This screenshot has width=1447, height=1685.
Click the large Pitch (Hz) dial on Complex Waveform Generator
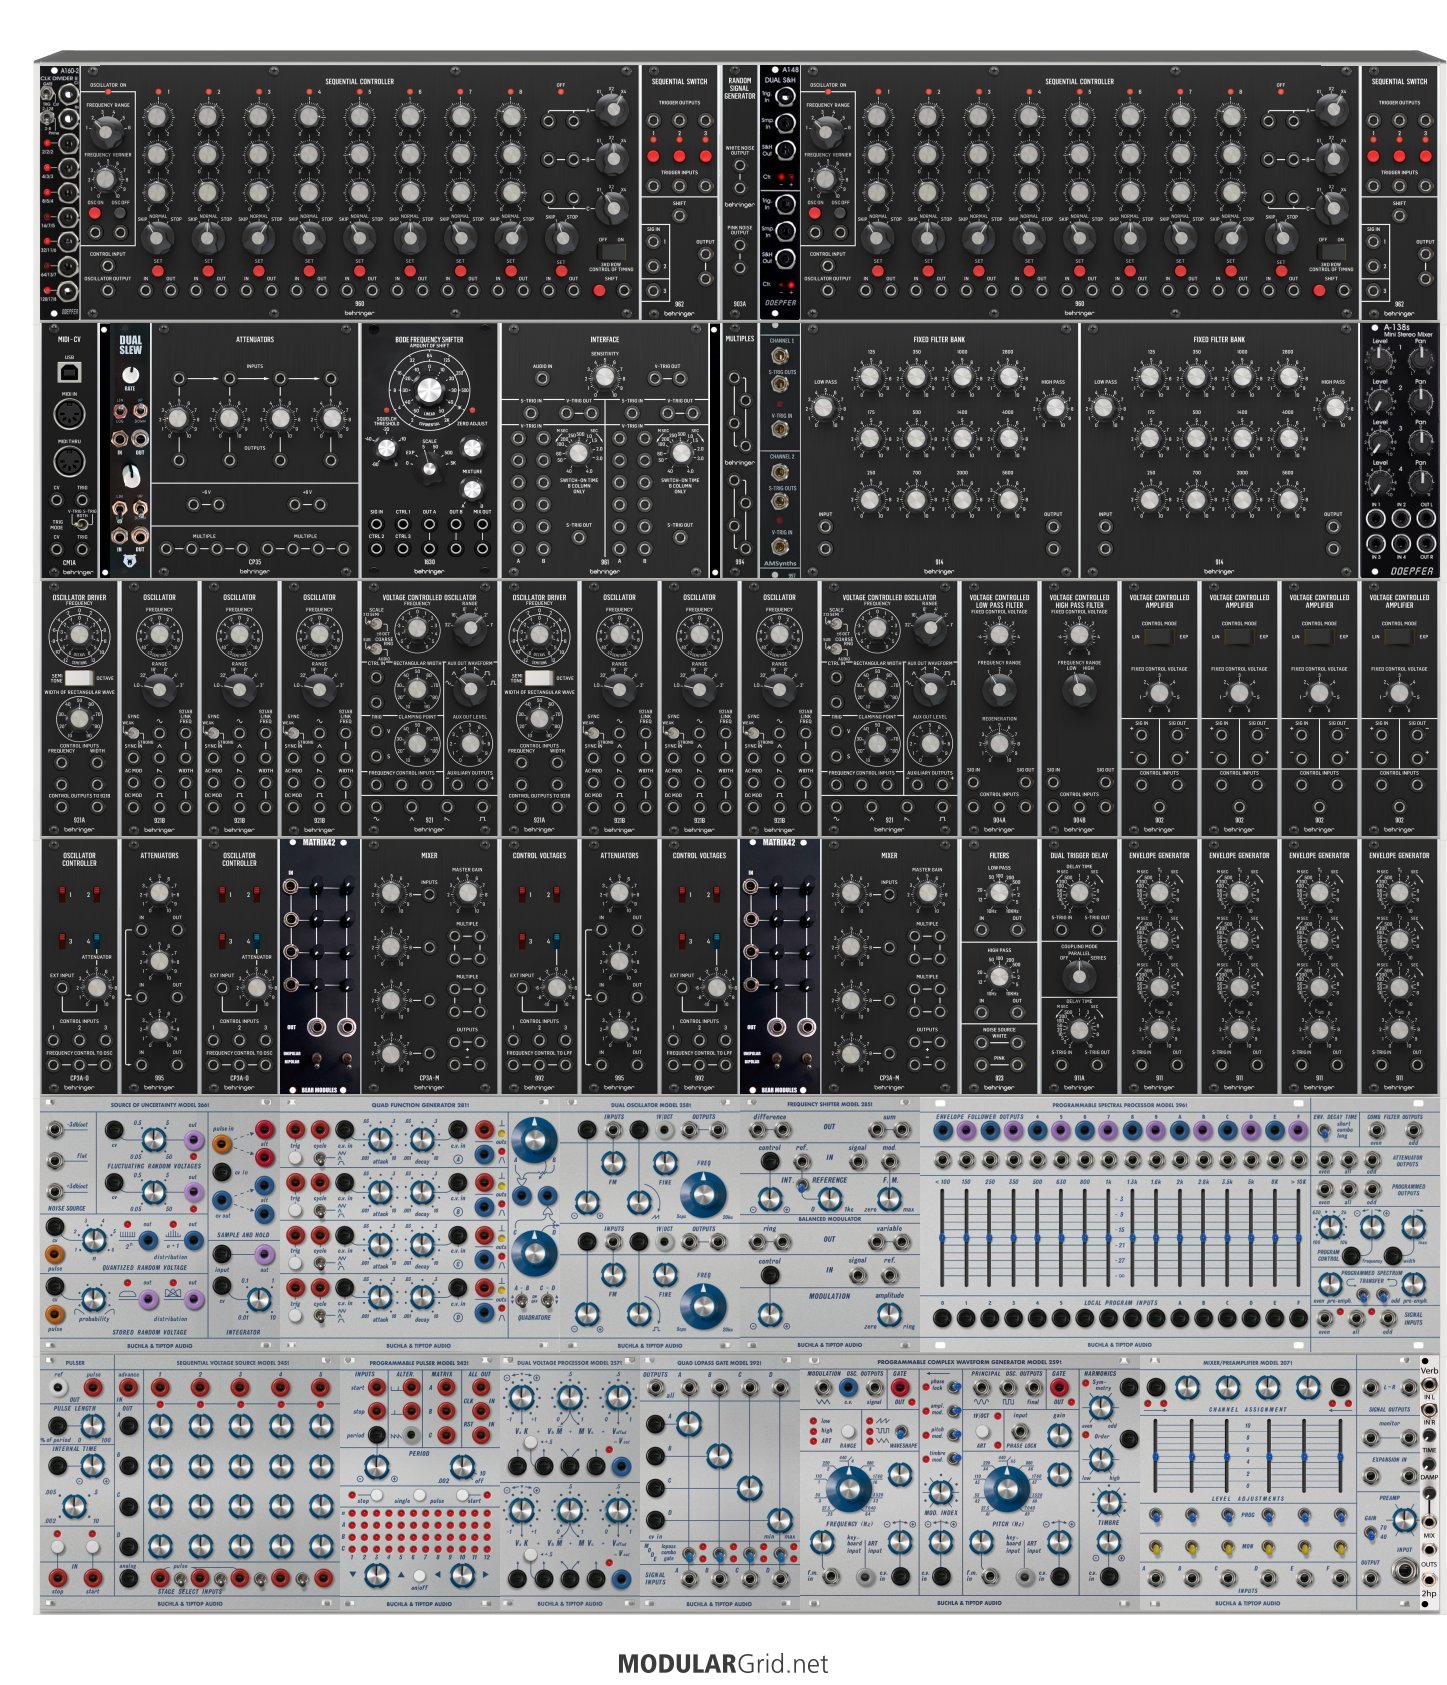1007,1491
